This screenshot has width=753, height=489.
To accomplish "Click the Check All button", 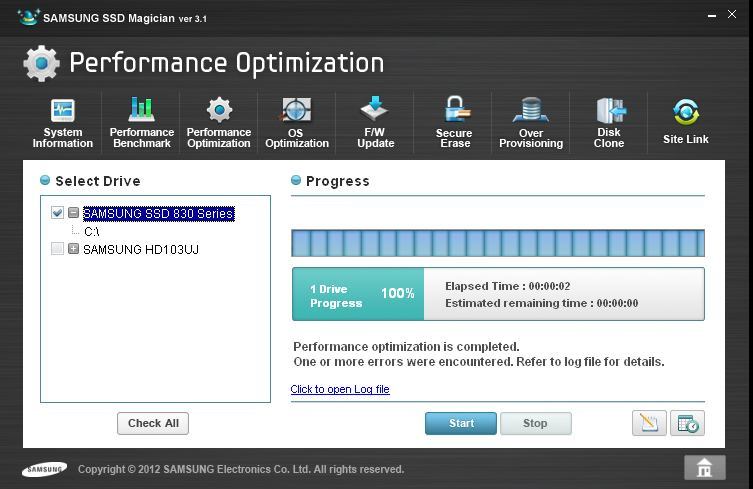I will coord(153,423).
